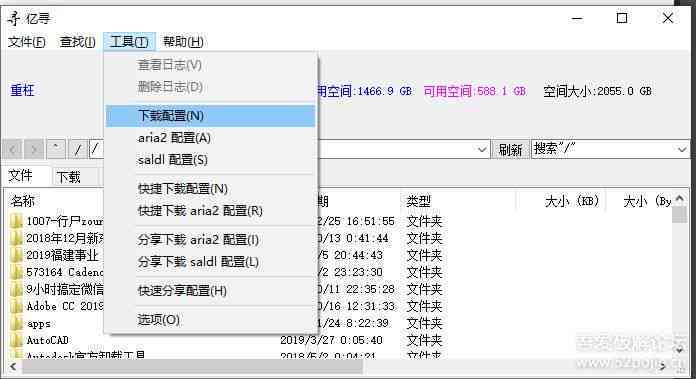The height and width of the screenshot is (379, 696).
Task: Go up one directory level
Action: point(55,150)
